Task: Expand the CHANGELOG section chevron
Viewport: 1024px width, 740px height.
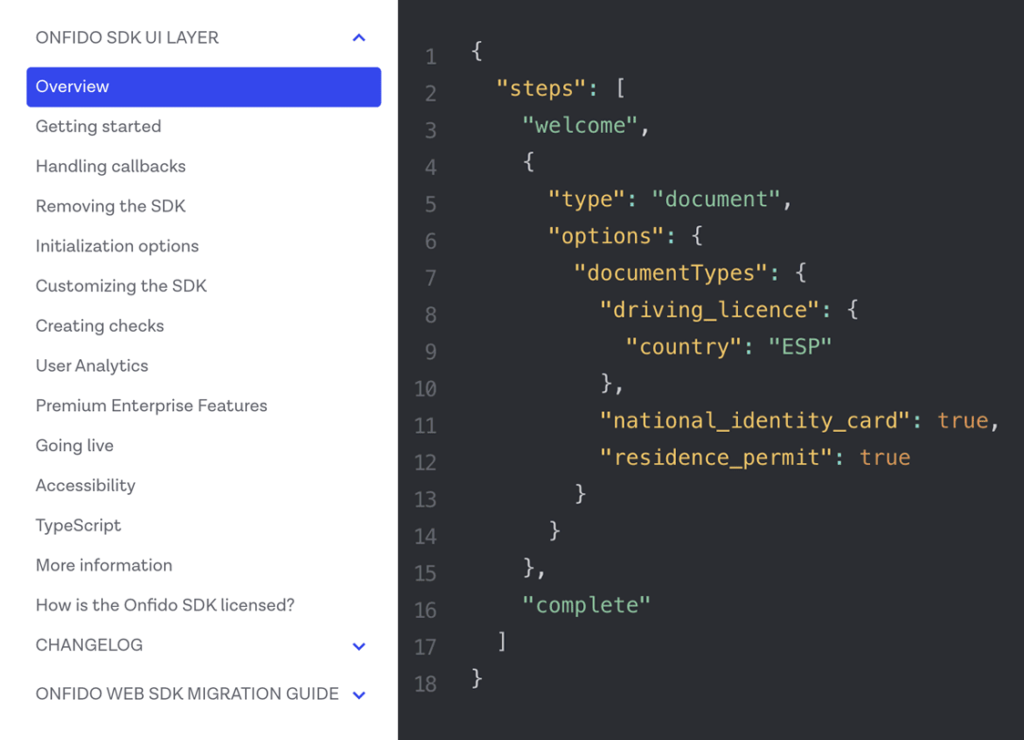Action: tap(359, 646)
